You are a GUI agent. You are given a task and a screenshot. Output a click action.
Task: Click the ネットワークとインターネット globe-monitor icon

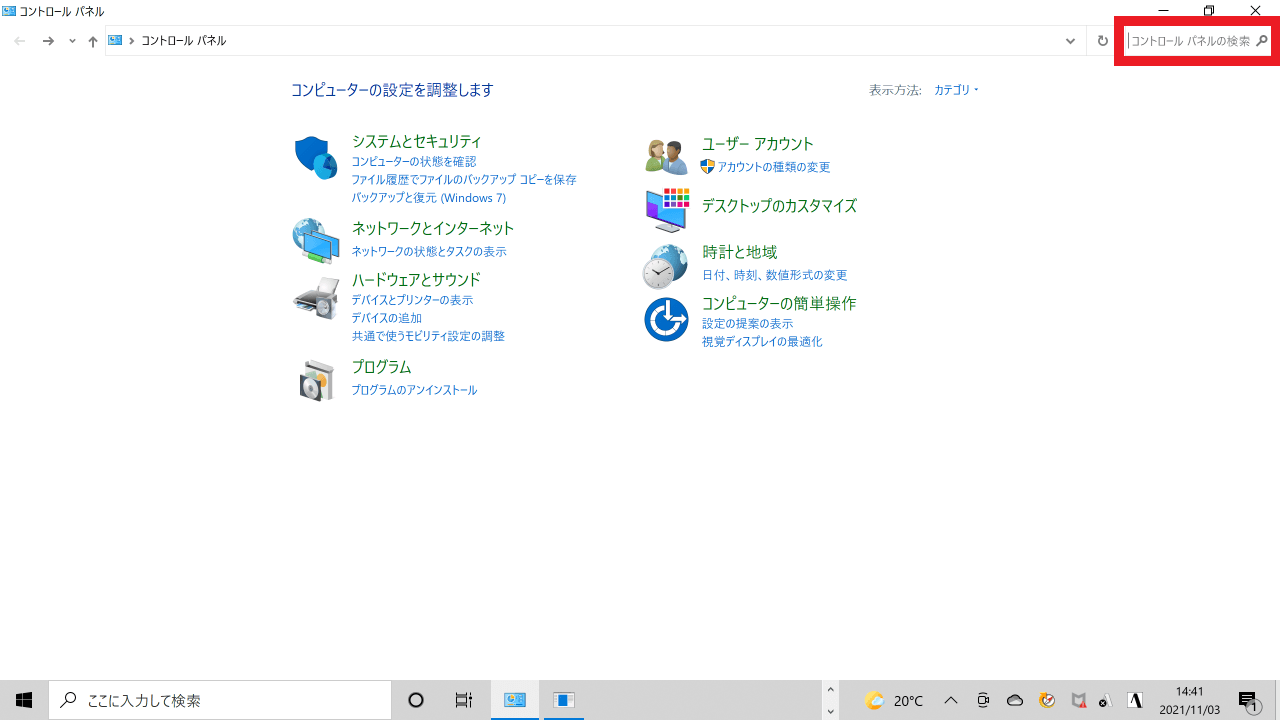[315, 240]
